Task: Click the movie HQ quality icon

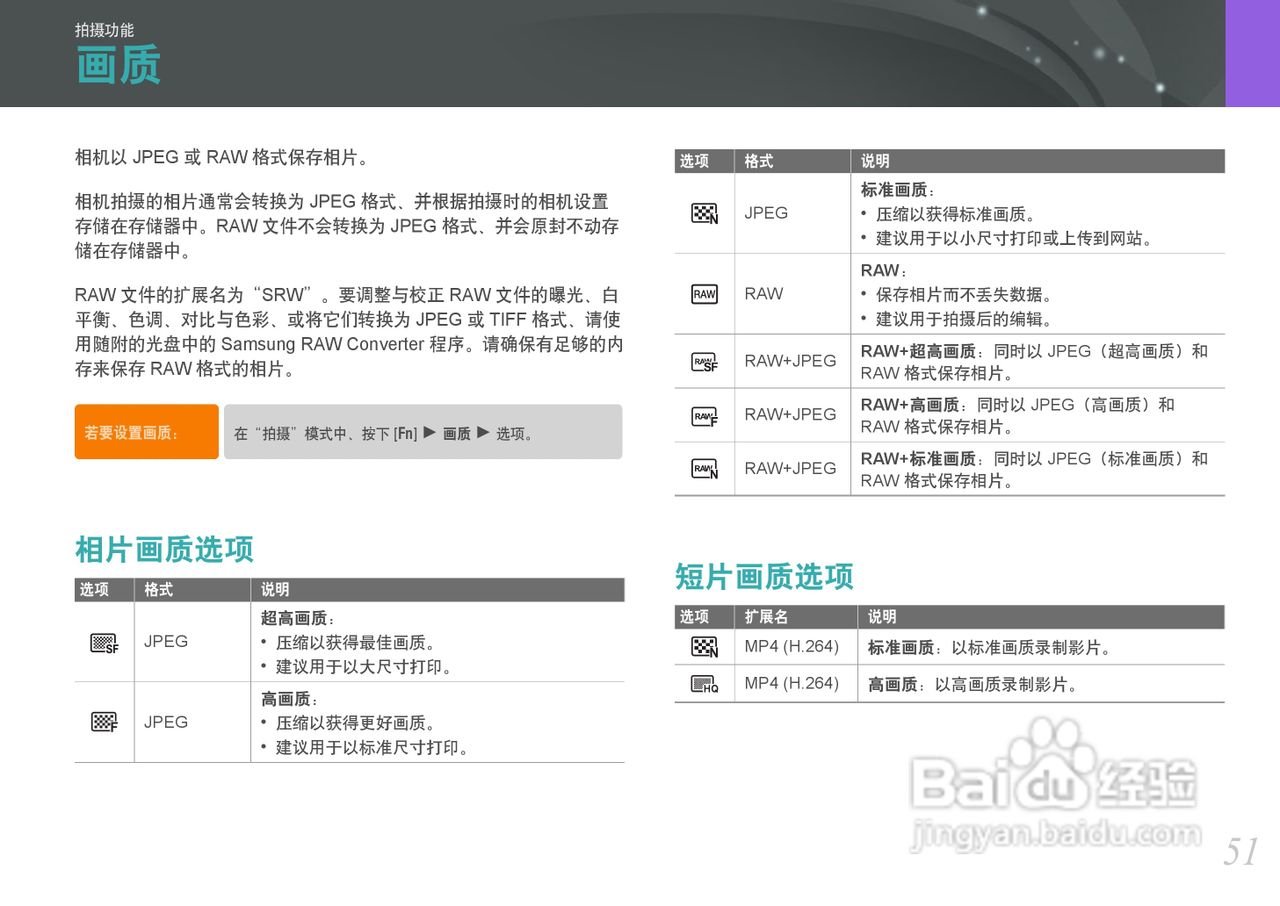Action: pos(704,684)
